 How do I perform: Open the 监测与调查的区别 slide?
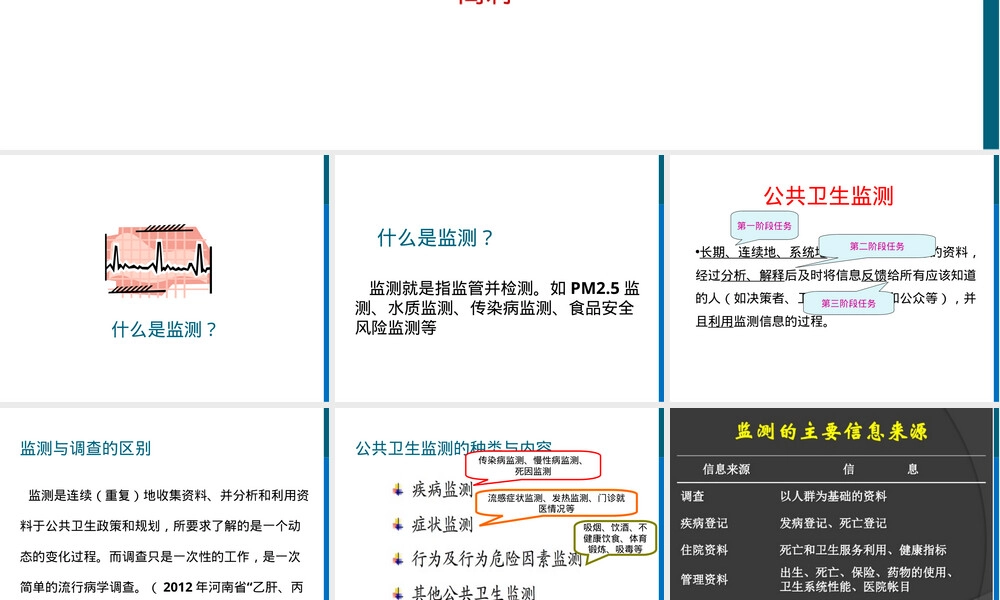164,504
